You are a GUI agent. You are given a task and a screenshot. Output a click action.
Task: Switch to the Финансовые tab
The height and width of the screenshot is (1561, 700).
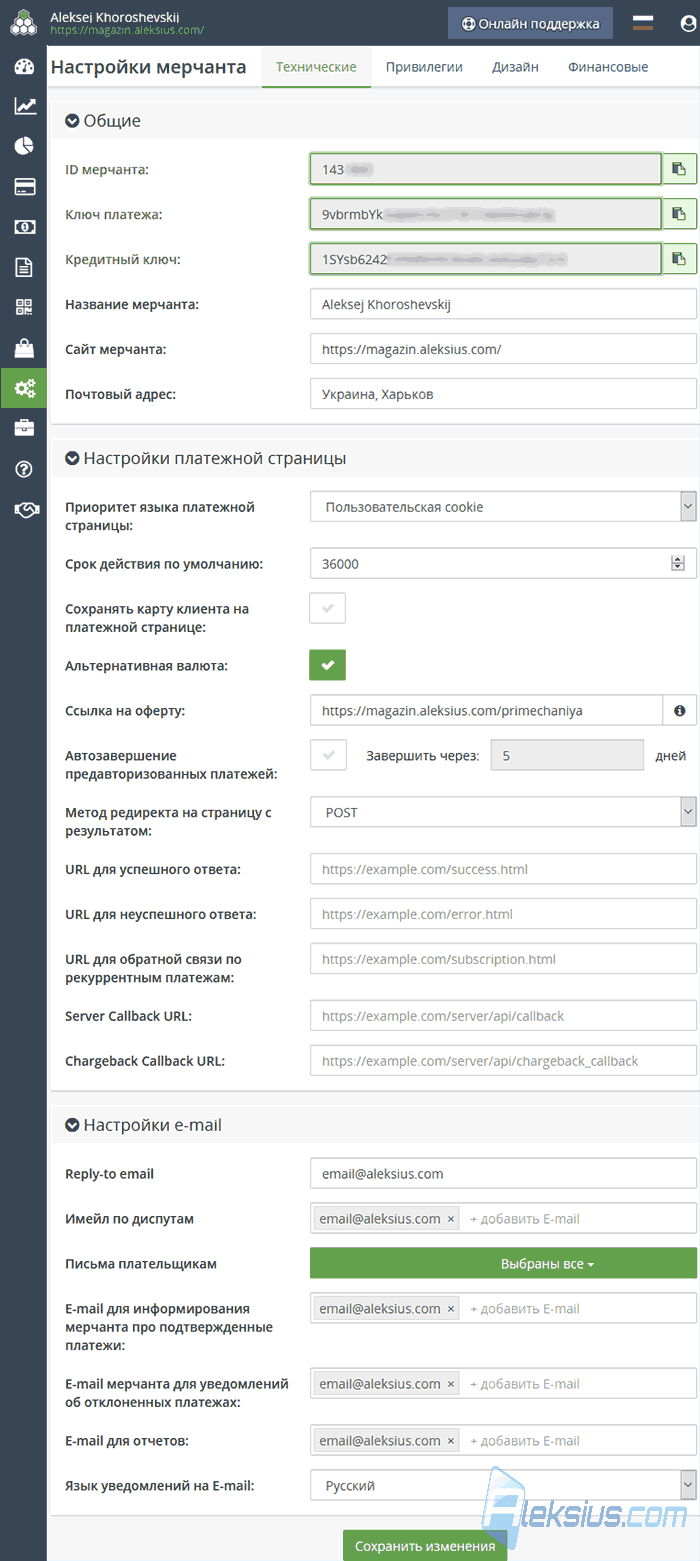[x=608, y=67]
